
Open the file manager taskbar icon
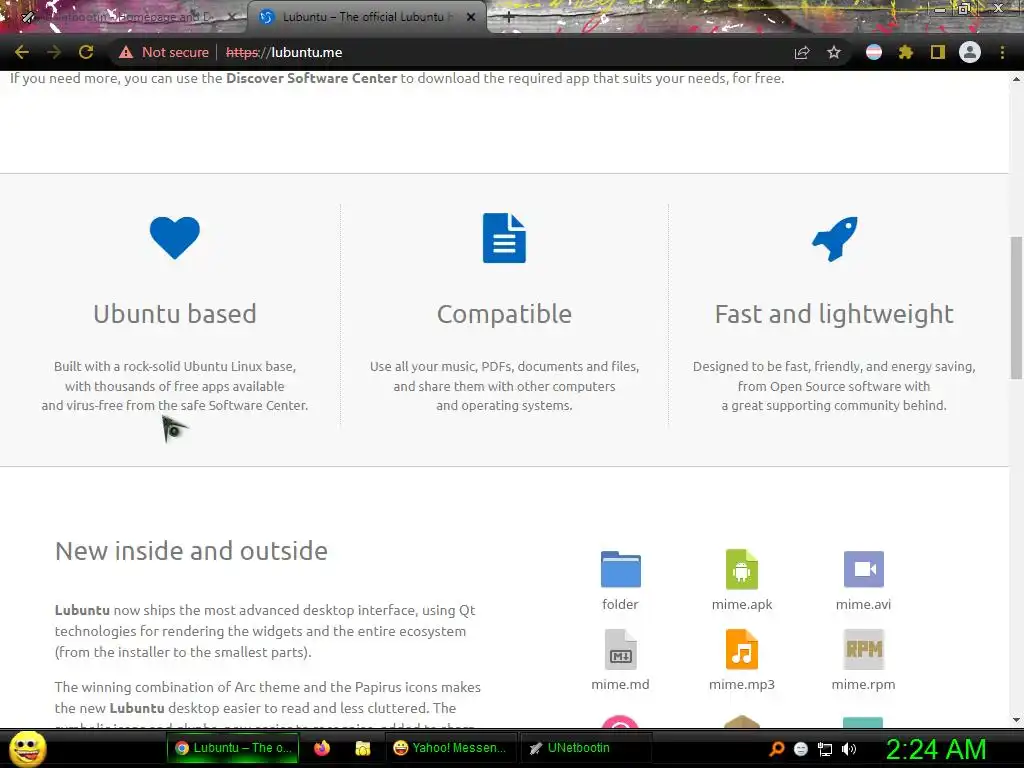click(362, 748)
